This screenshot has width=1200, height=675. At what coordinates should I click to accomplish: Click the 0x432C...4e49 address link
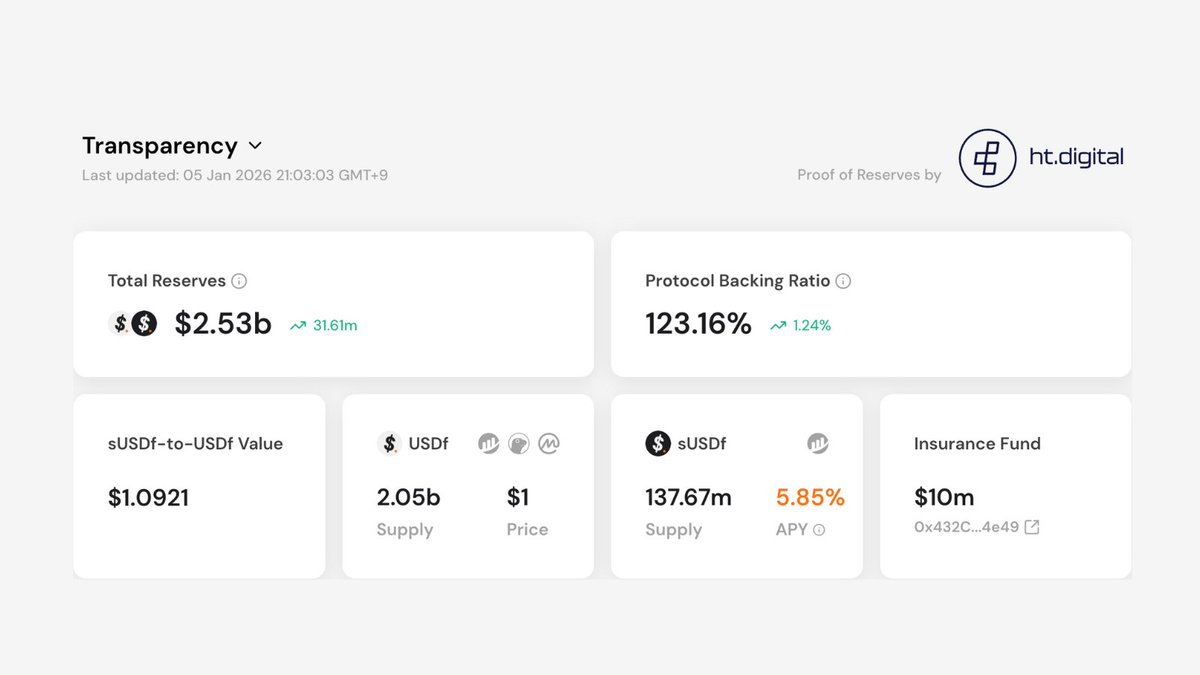[966, 527]
